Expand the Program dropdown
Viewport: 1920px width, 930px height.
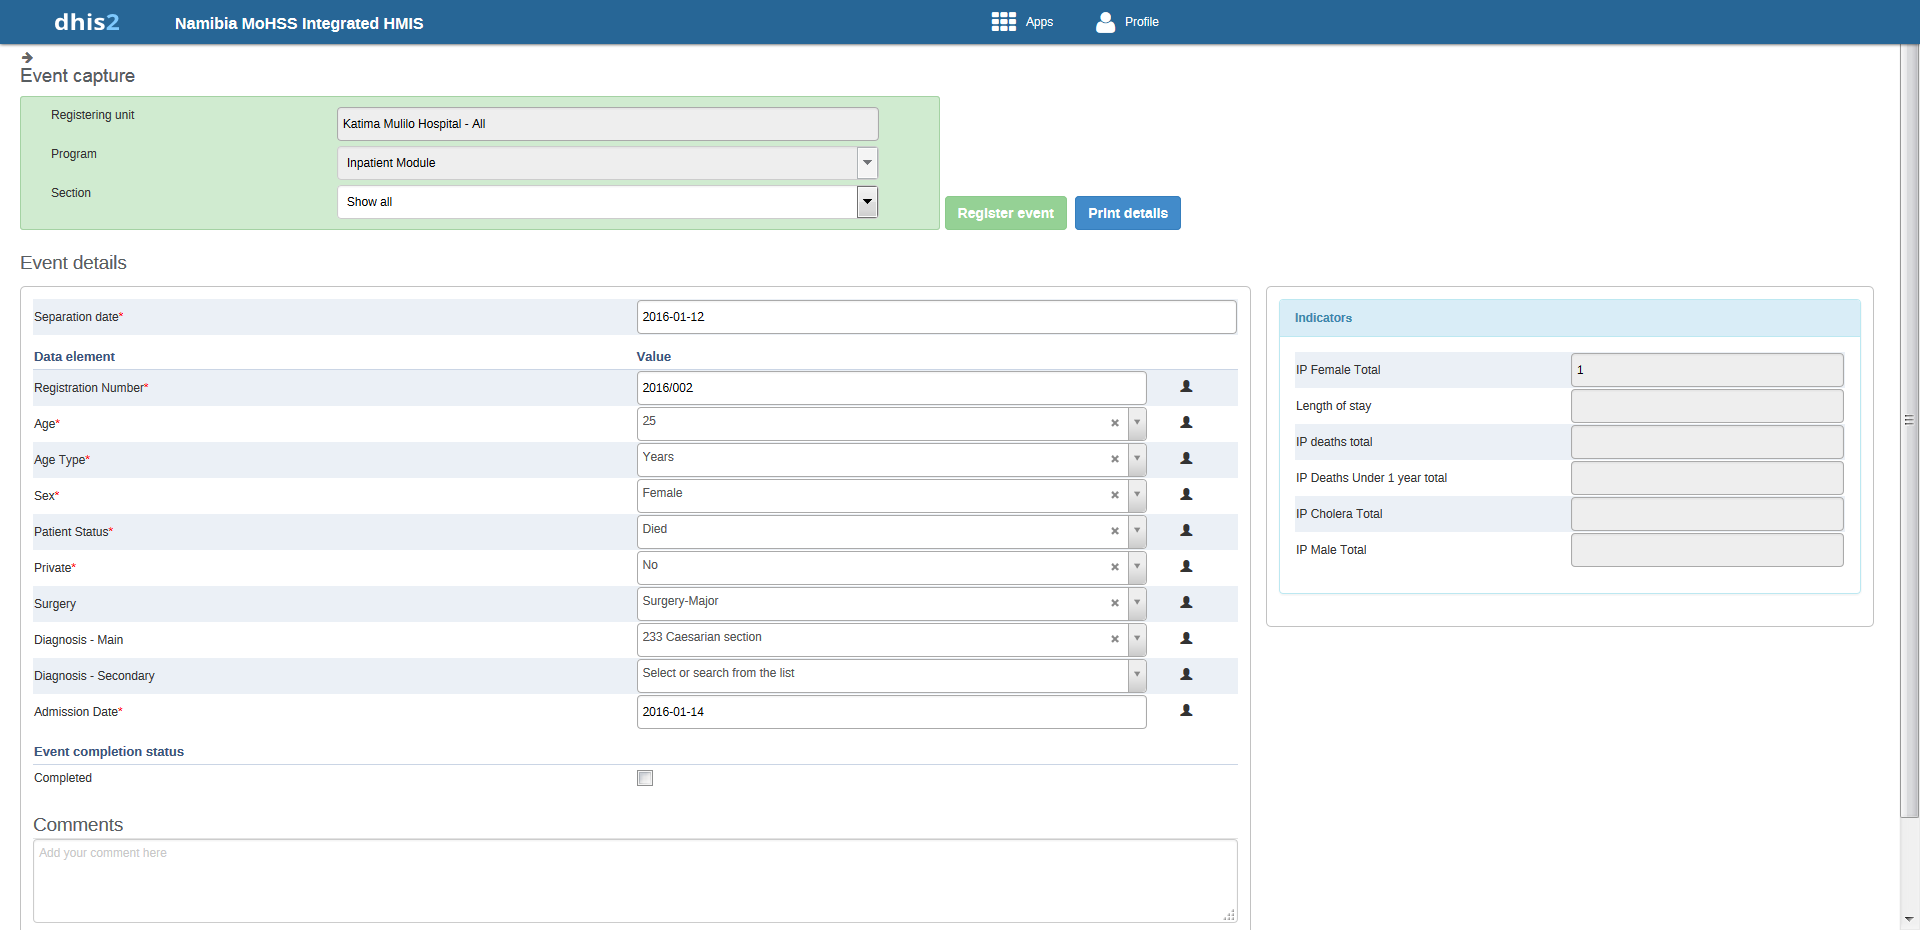tap(867, 163)
